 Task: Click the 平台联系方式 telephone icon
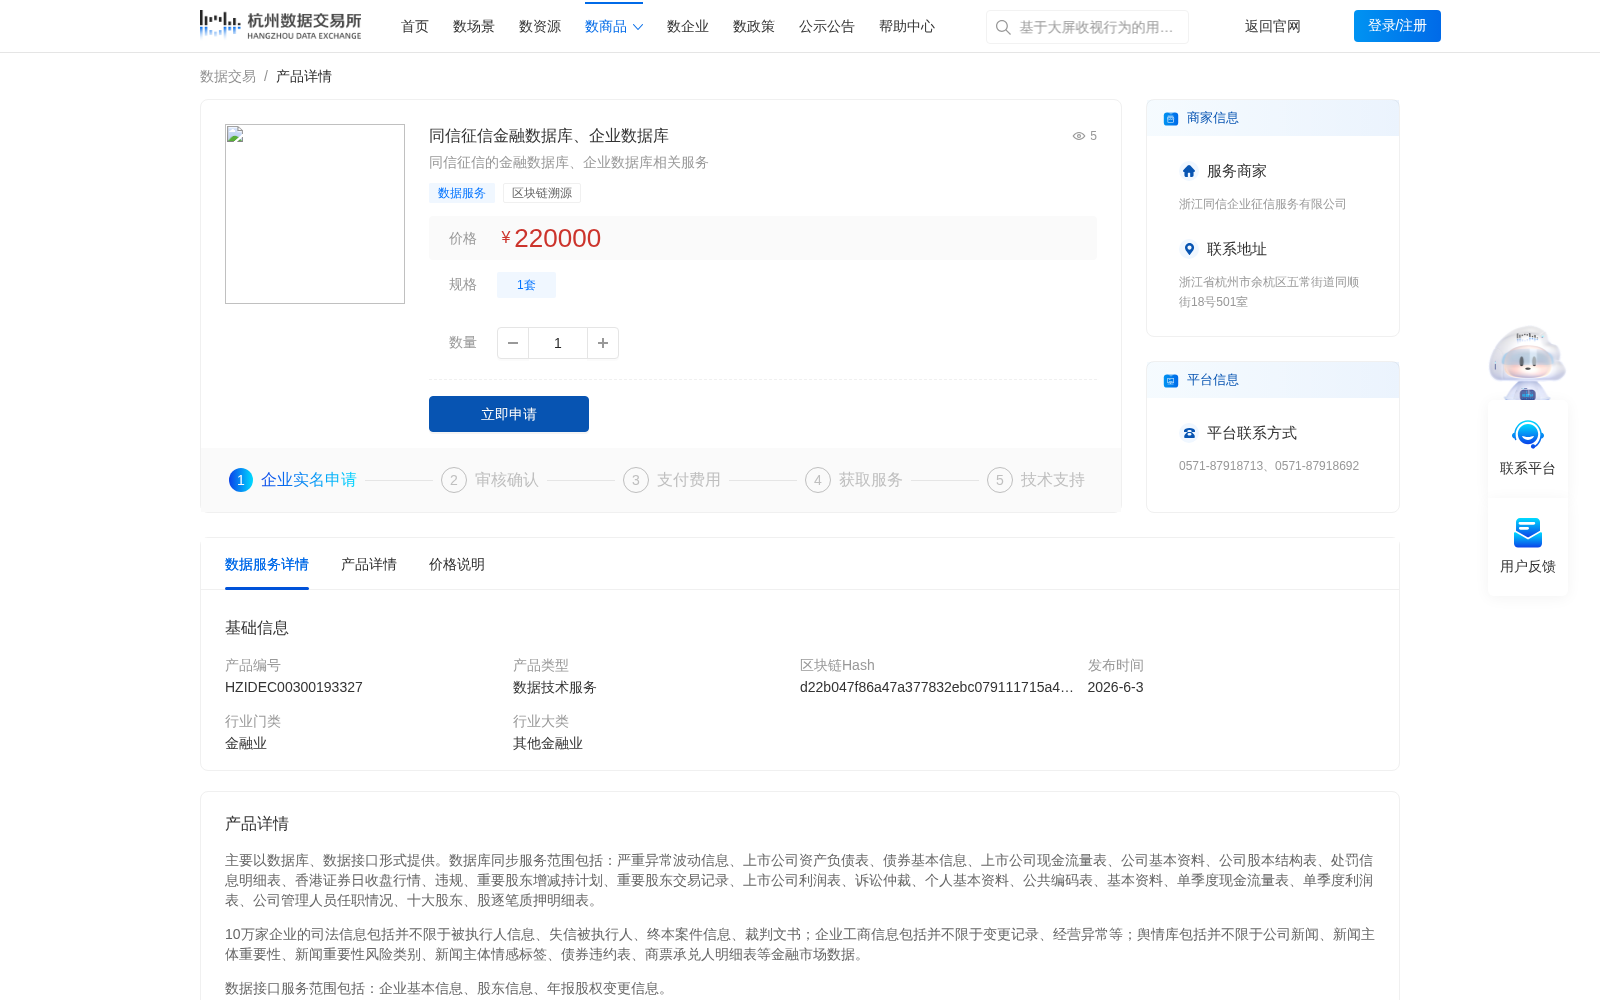pos(1189,433)
